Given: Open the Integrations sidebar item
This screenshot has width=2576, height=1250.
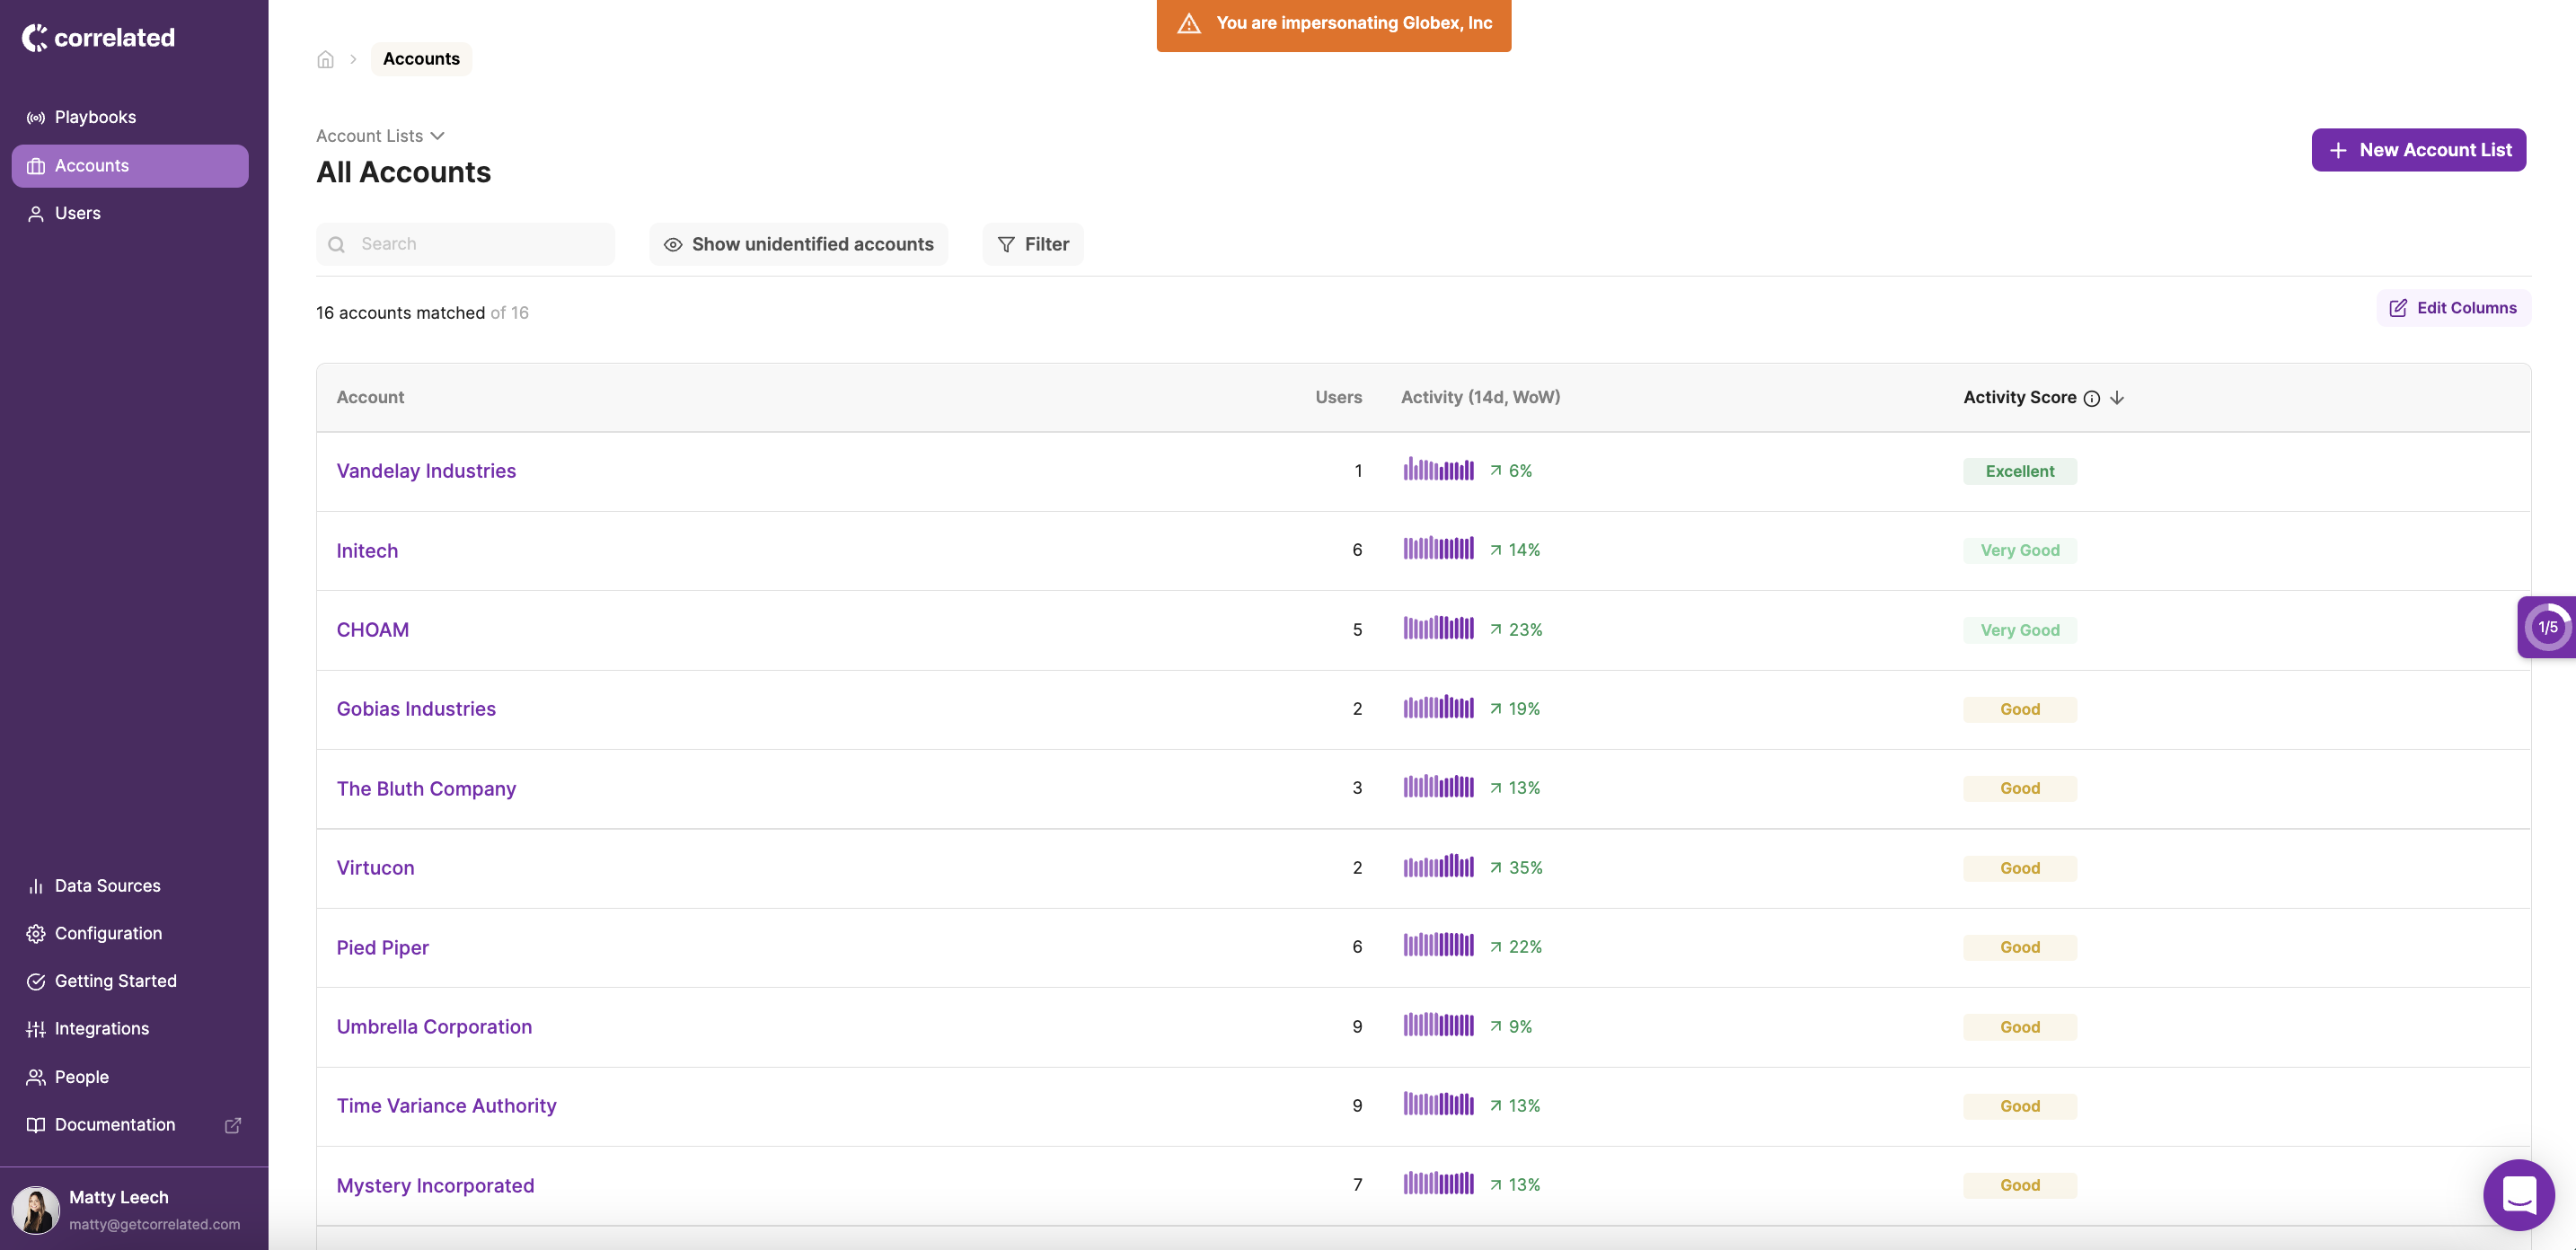Looking at the screenshot, I should click(101, 1028).
